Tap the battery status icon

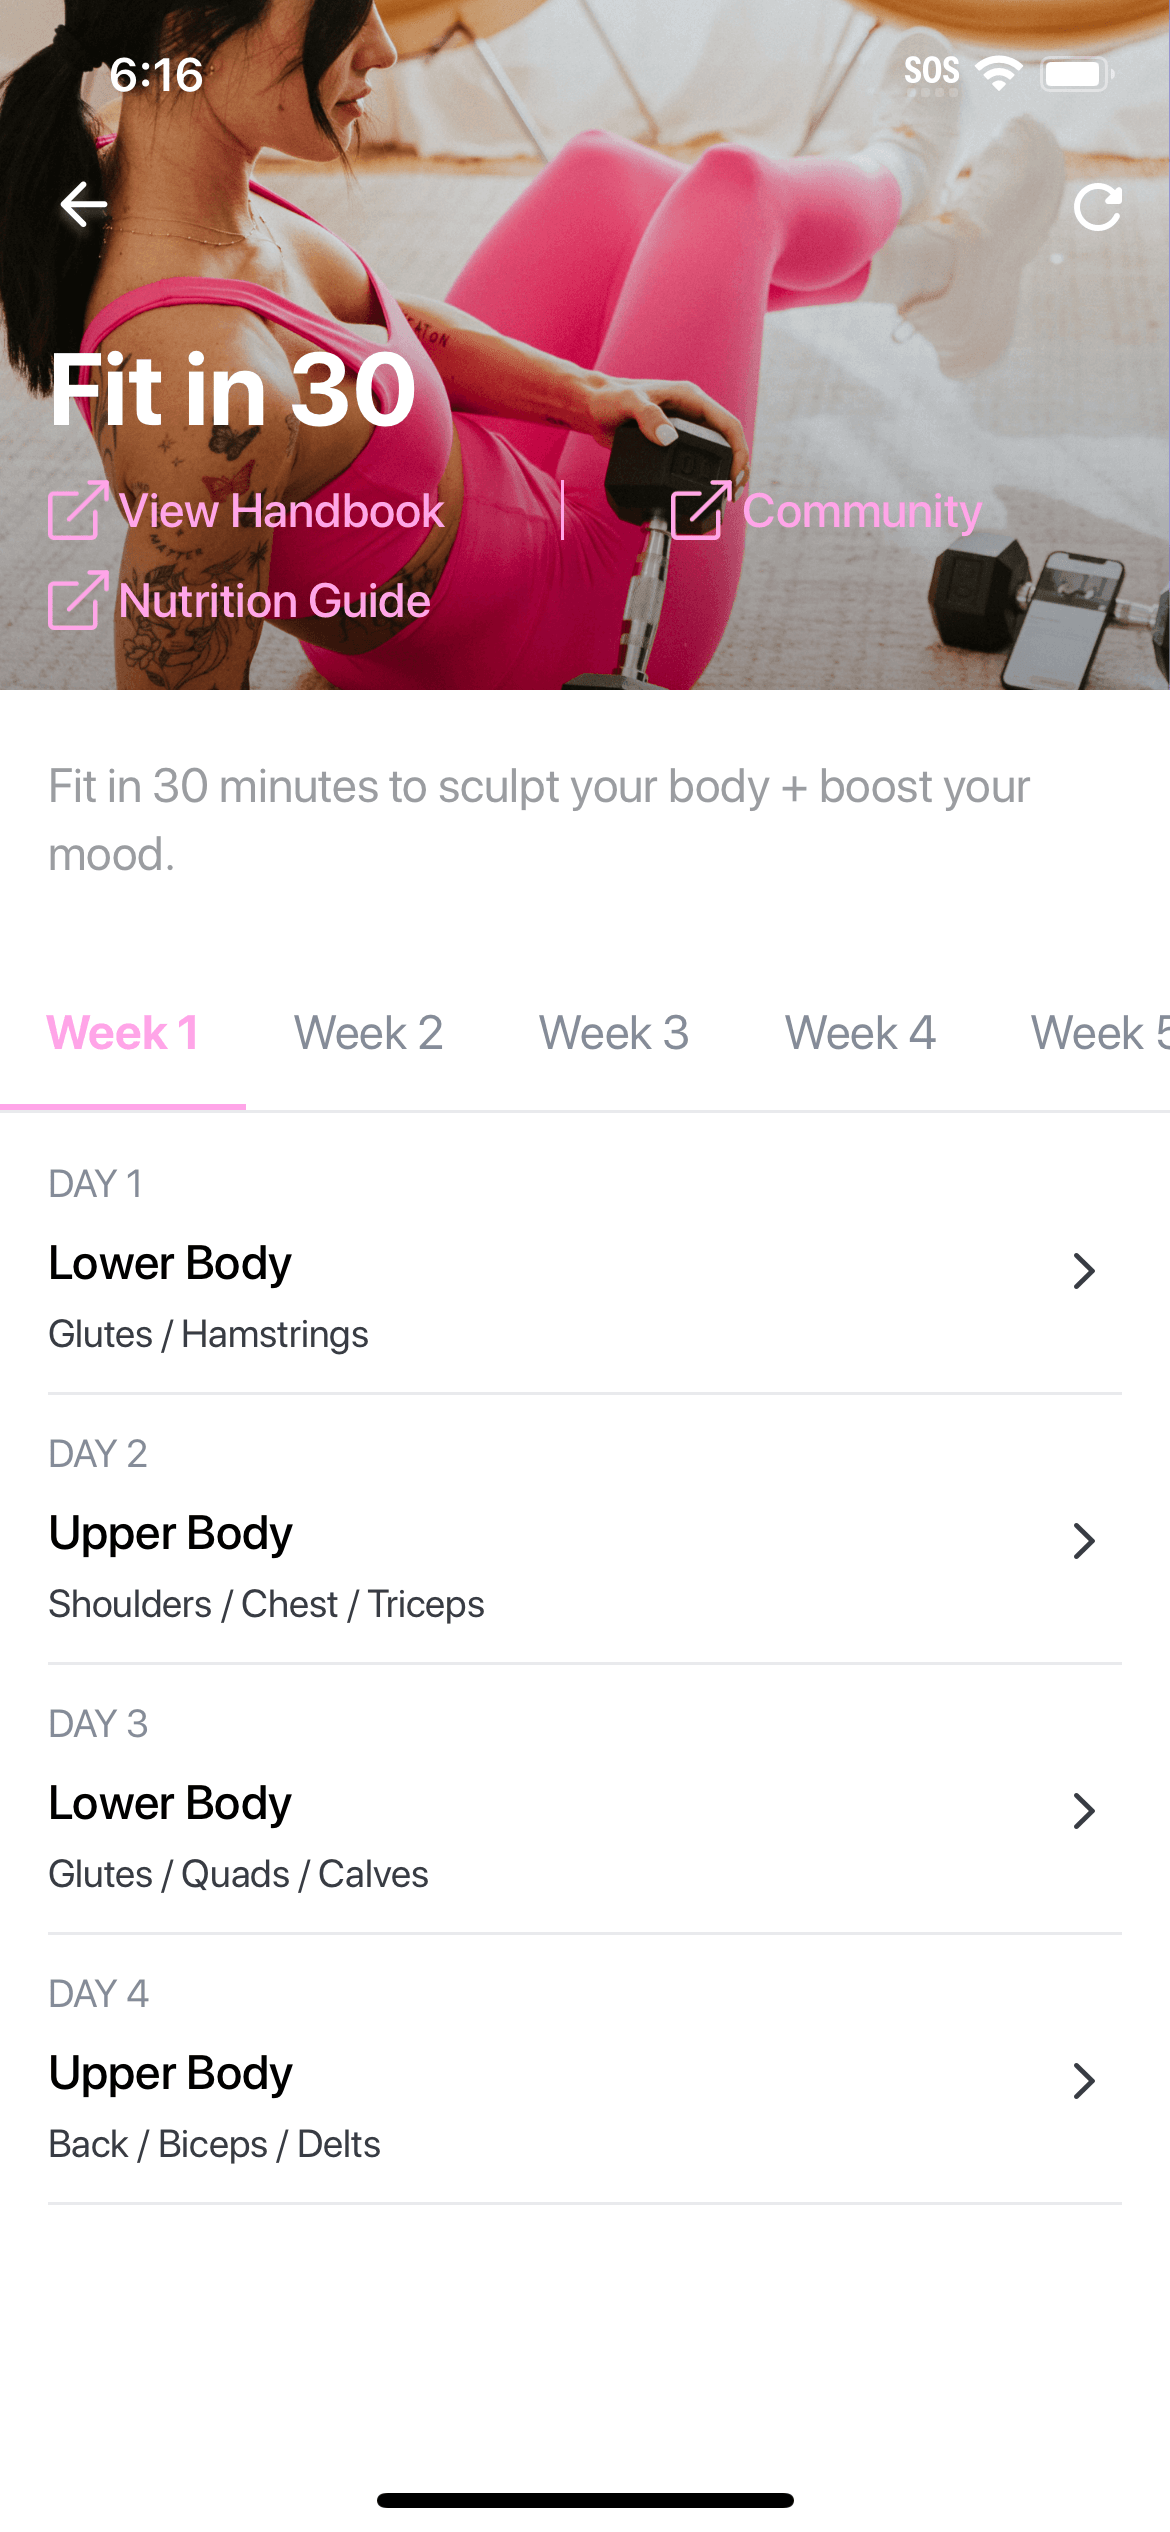point(1075,74)
